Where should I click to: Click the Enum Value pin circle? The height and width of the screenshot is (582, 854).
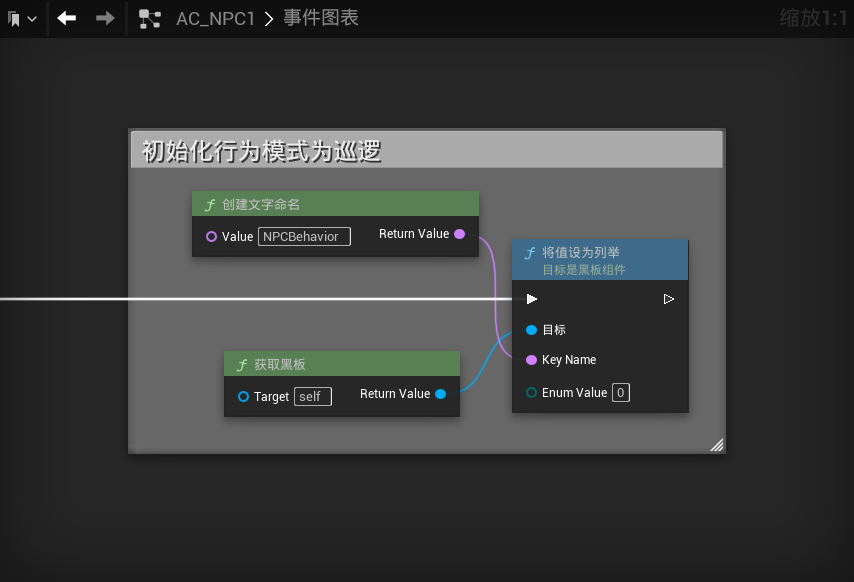point(532,393)
